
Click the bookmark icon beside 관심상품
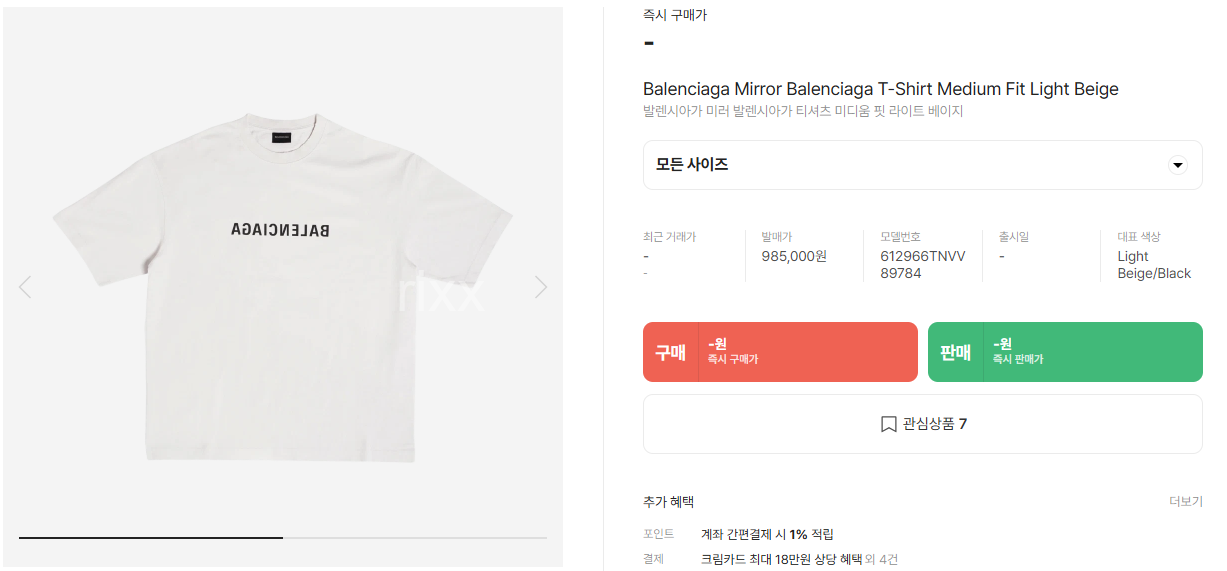(888, 424)
